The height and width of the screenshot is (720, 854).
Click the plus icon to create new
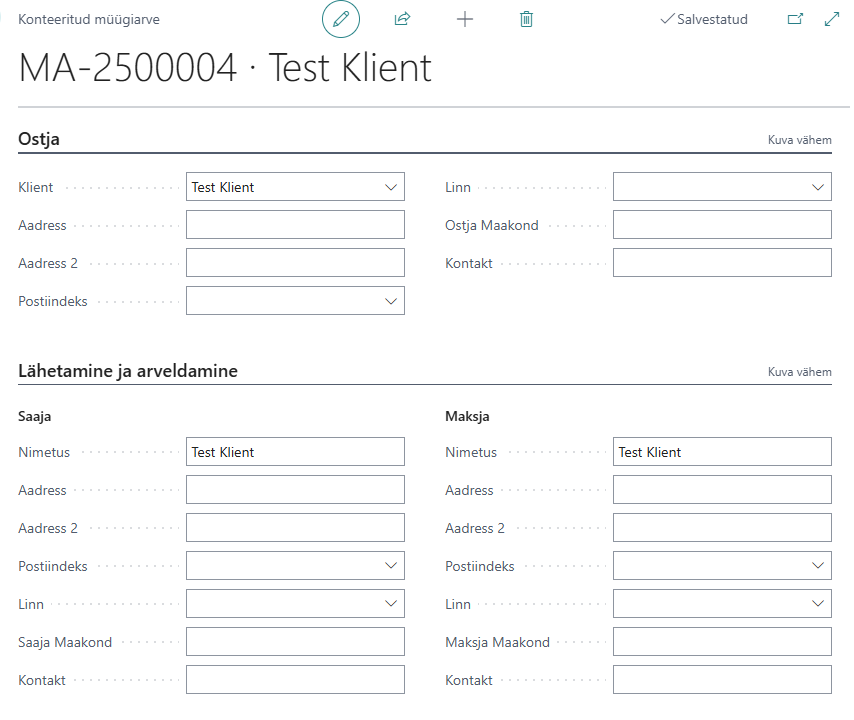[465, 20]
